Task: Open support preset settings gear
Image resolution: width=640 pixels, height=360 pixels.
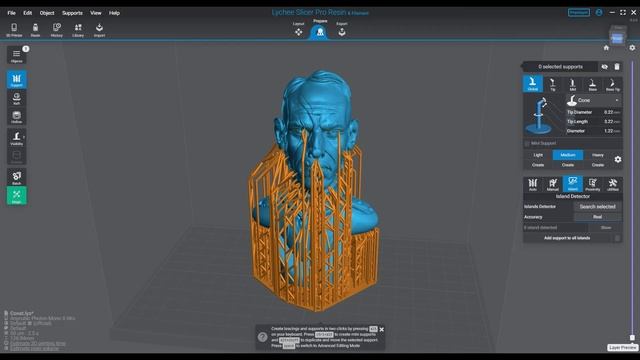Action: point(618,160)
